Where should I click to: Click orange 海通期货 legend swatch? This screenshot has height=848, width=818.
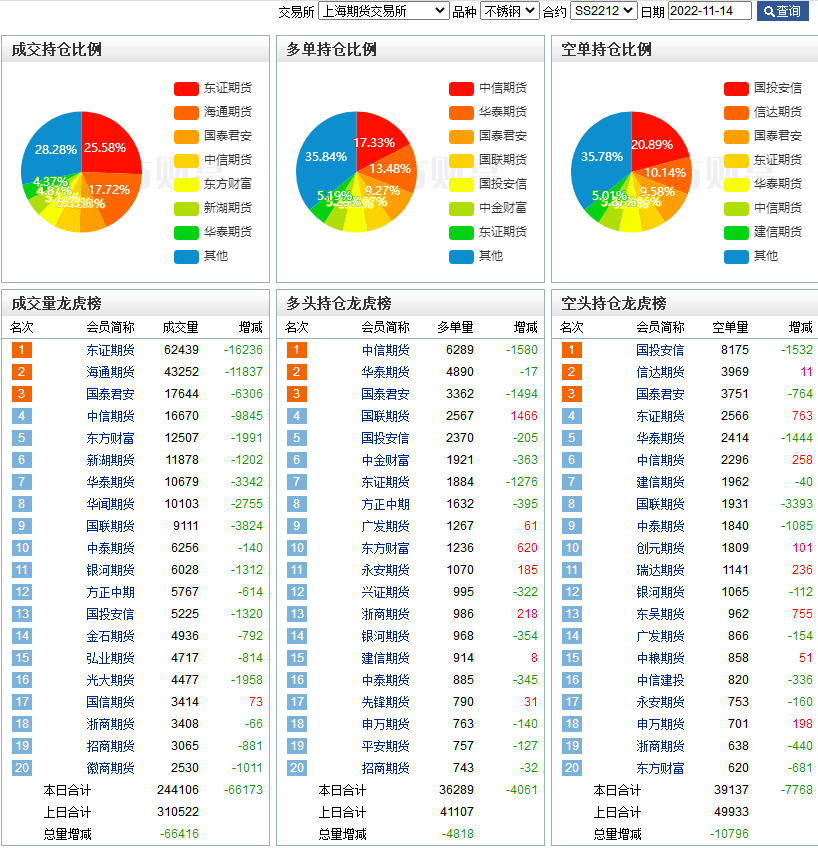[186, 112]
